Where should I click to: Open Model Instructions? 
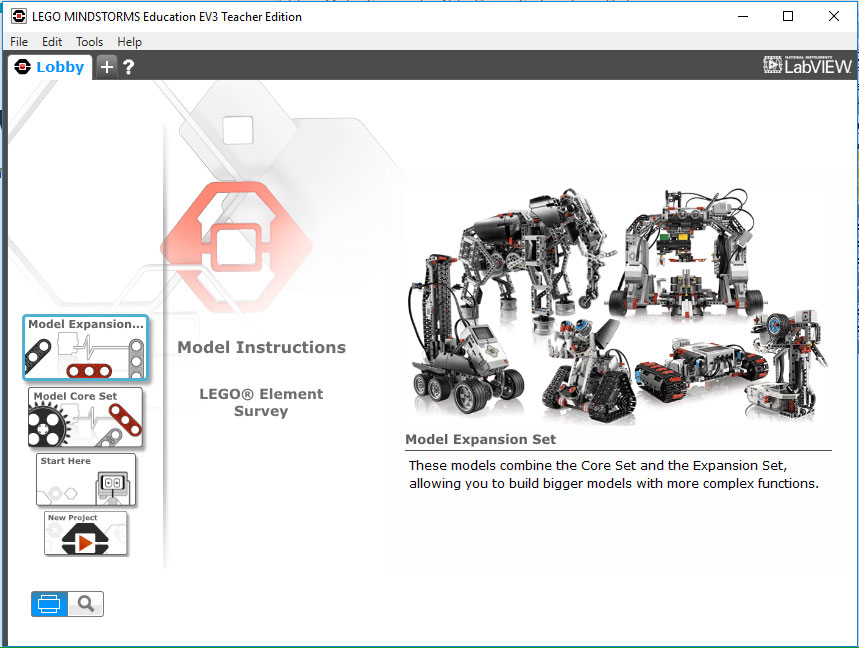261,347
